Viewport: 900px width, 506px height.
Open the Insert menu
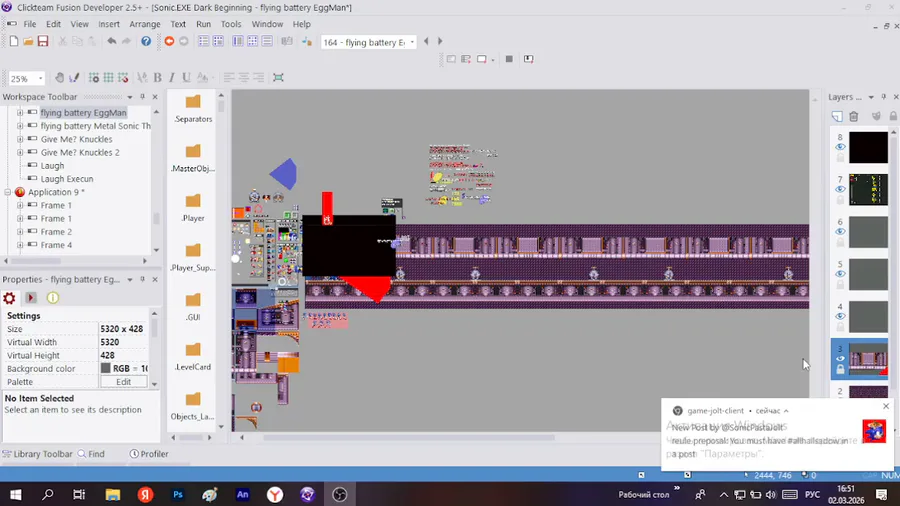[x=108, y=24]
